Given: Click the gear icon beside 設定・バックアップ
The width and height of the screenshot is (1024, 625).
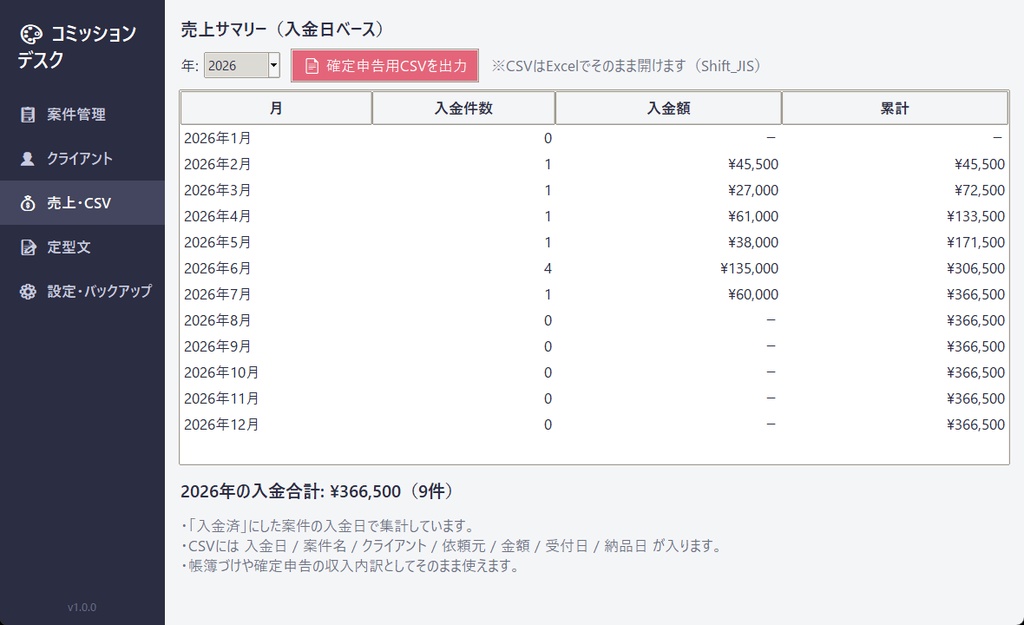Looking at the screenshot, I should tap(27, 292).
